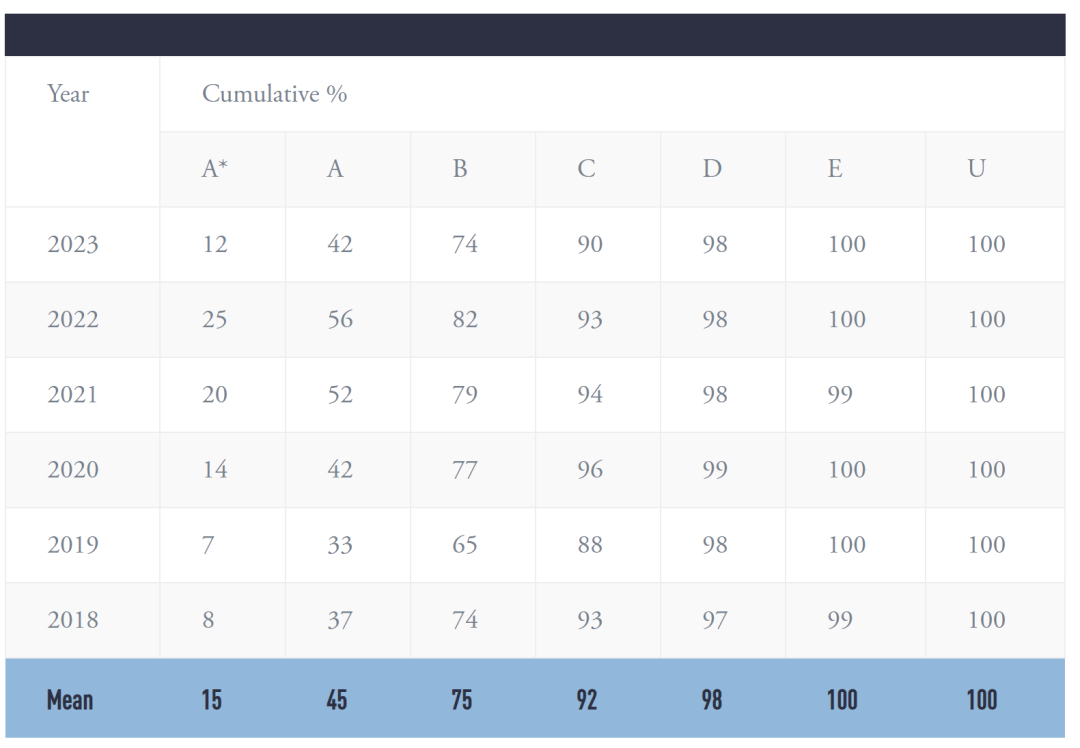Image resolution: width=1080 pixels, height=748 pixels.
Task: Select the Mean row label
Action: (x=70, y=700)
